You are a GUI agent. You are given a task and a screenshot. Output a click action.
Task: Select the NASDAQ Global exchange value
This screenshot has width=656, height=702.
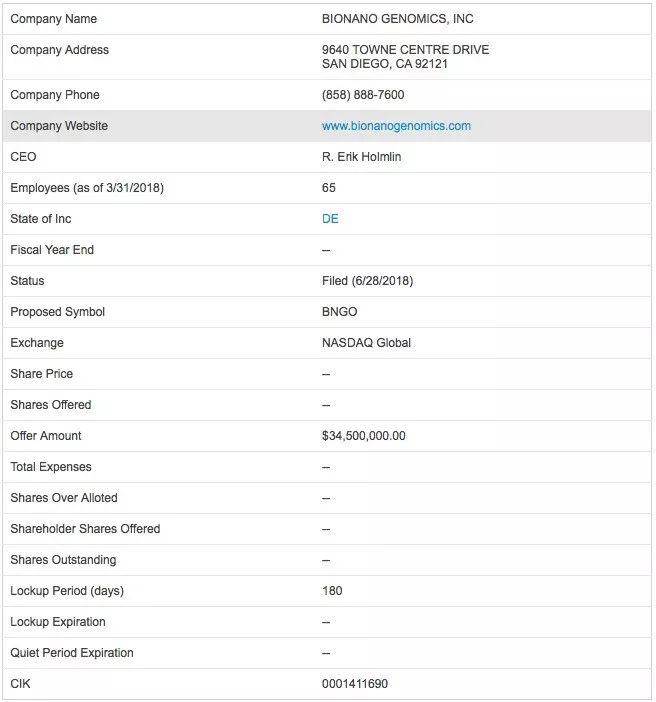click(366, 343)
